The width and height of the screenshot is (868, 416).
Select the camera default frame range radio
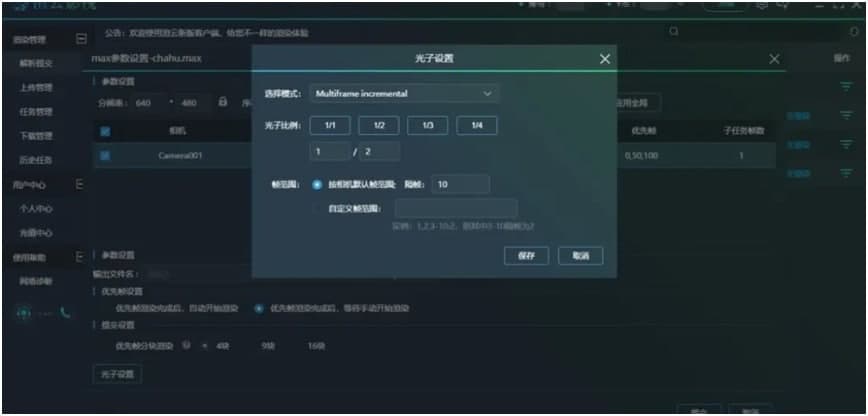[x=317, y=185]
